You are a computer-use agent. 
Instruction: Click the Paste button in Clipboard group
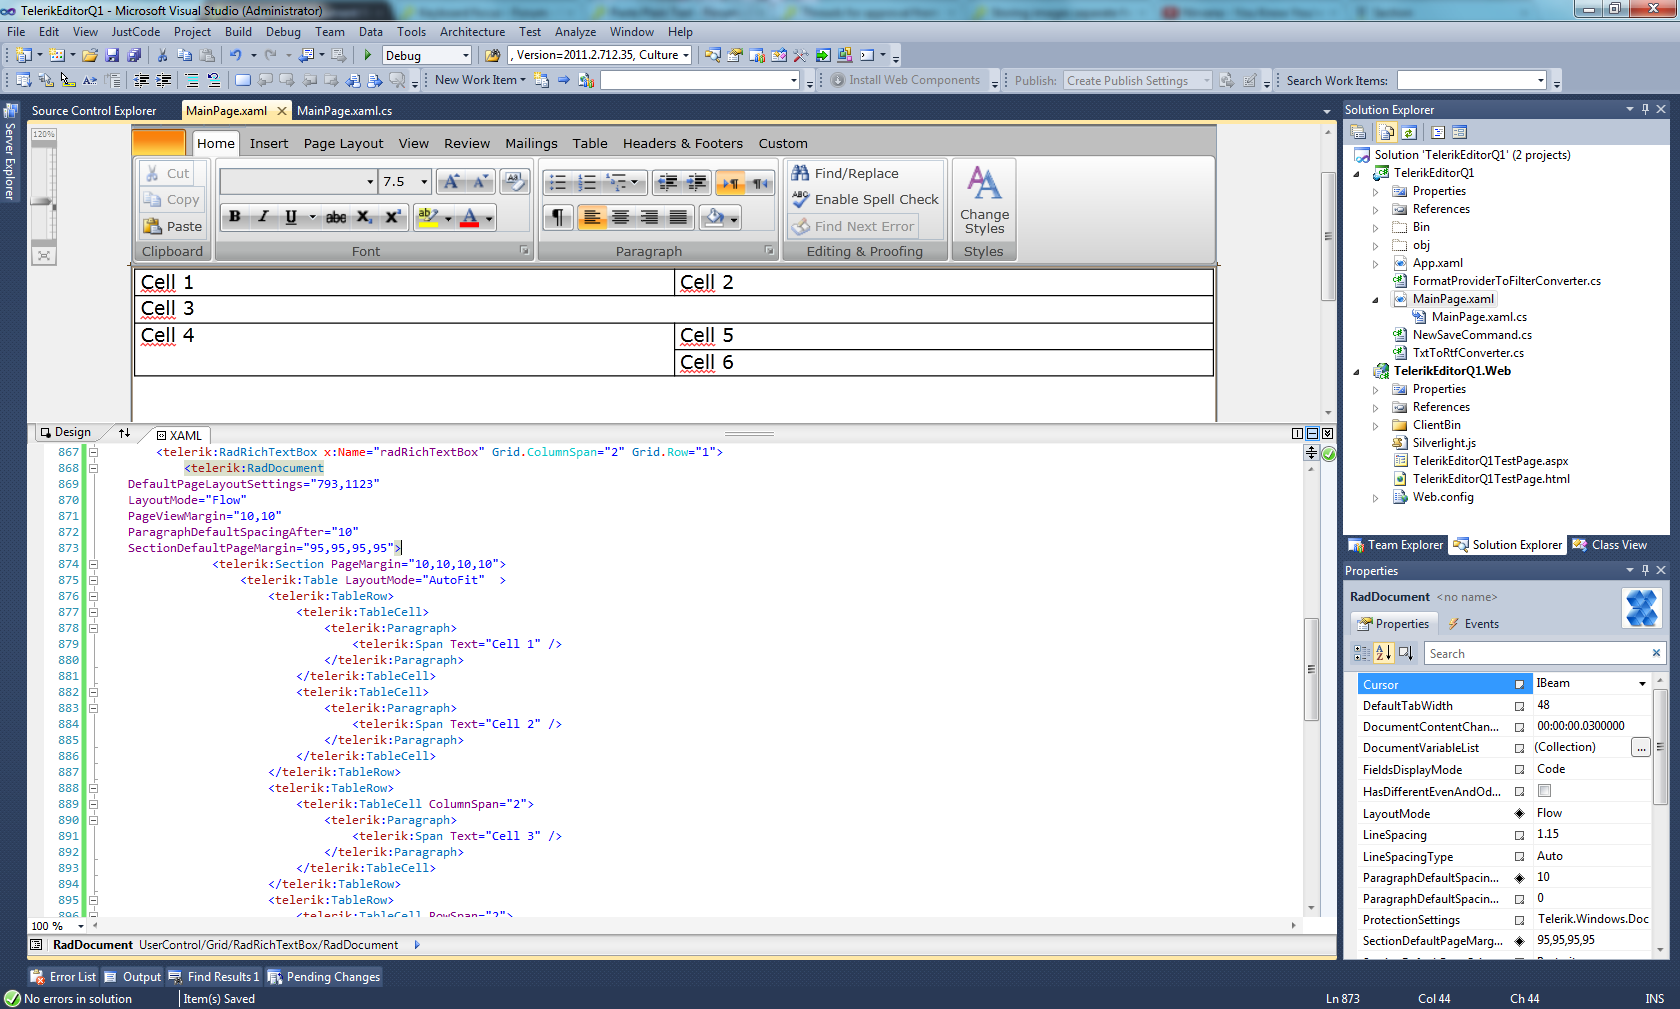(172, 226)
